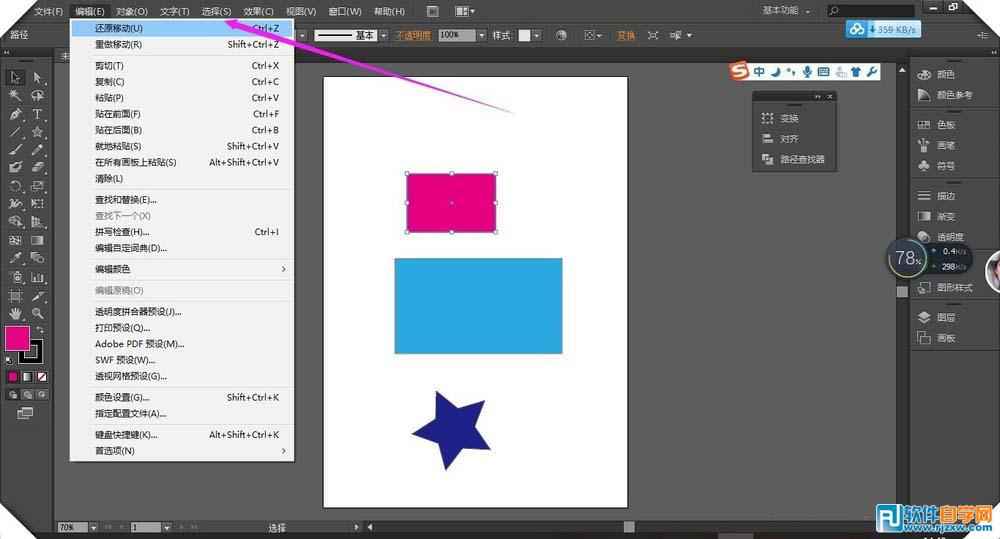Open Keyboard Shortcuts menu item
This screenshot has height=539, width=1000.
pyautogui.click(x=182, y=435)
